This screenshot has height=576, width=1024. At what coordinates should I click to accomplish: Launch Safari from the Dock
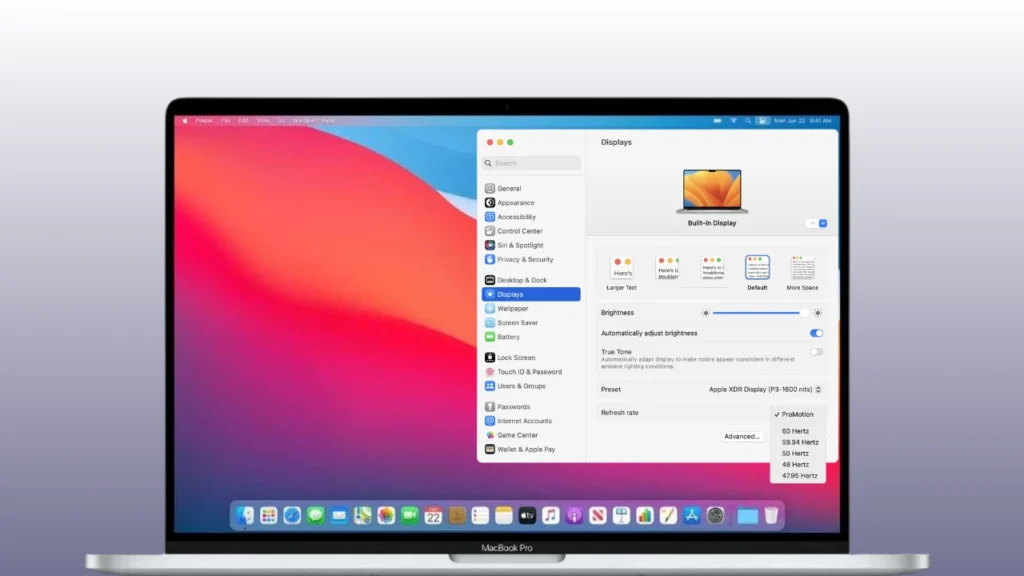pyautogui.click(x=292, y=515)
